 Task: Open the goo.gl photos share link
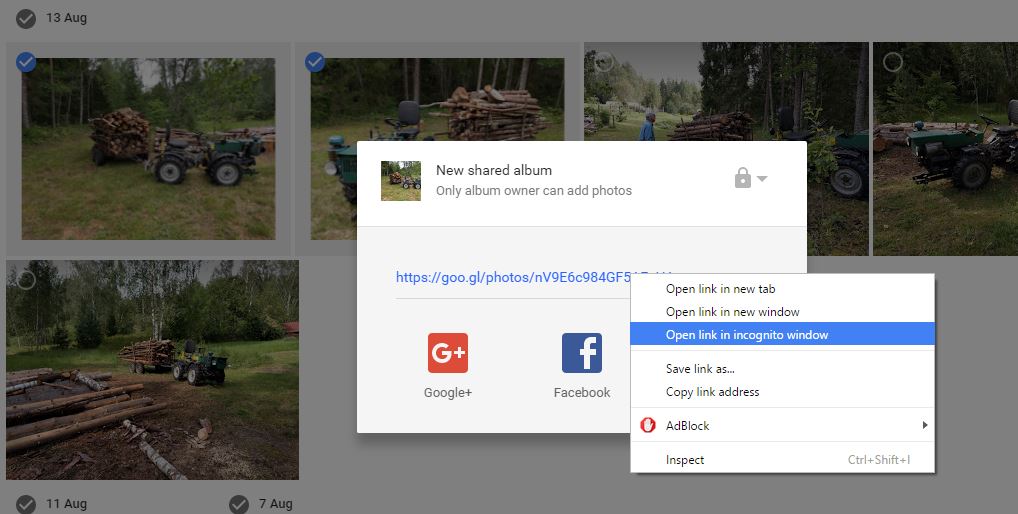tap(513, 277)
